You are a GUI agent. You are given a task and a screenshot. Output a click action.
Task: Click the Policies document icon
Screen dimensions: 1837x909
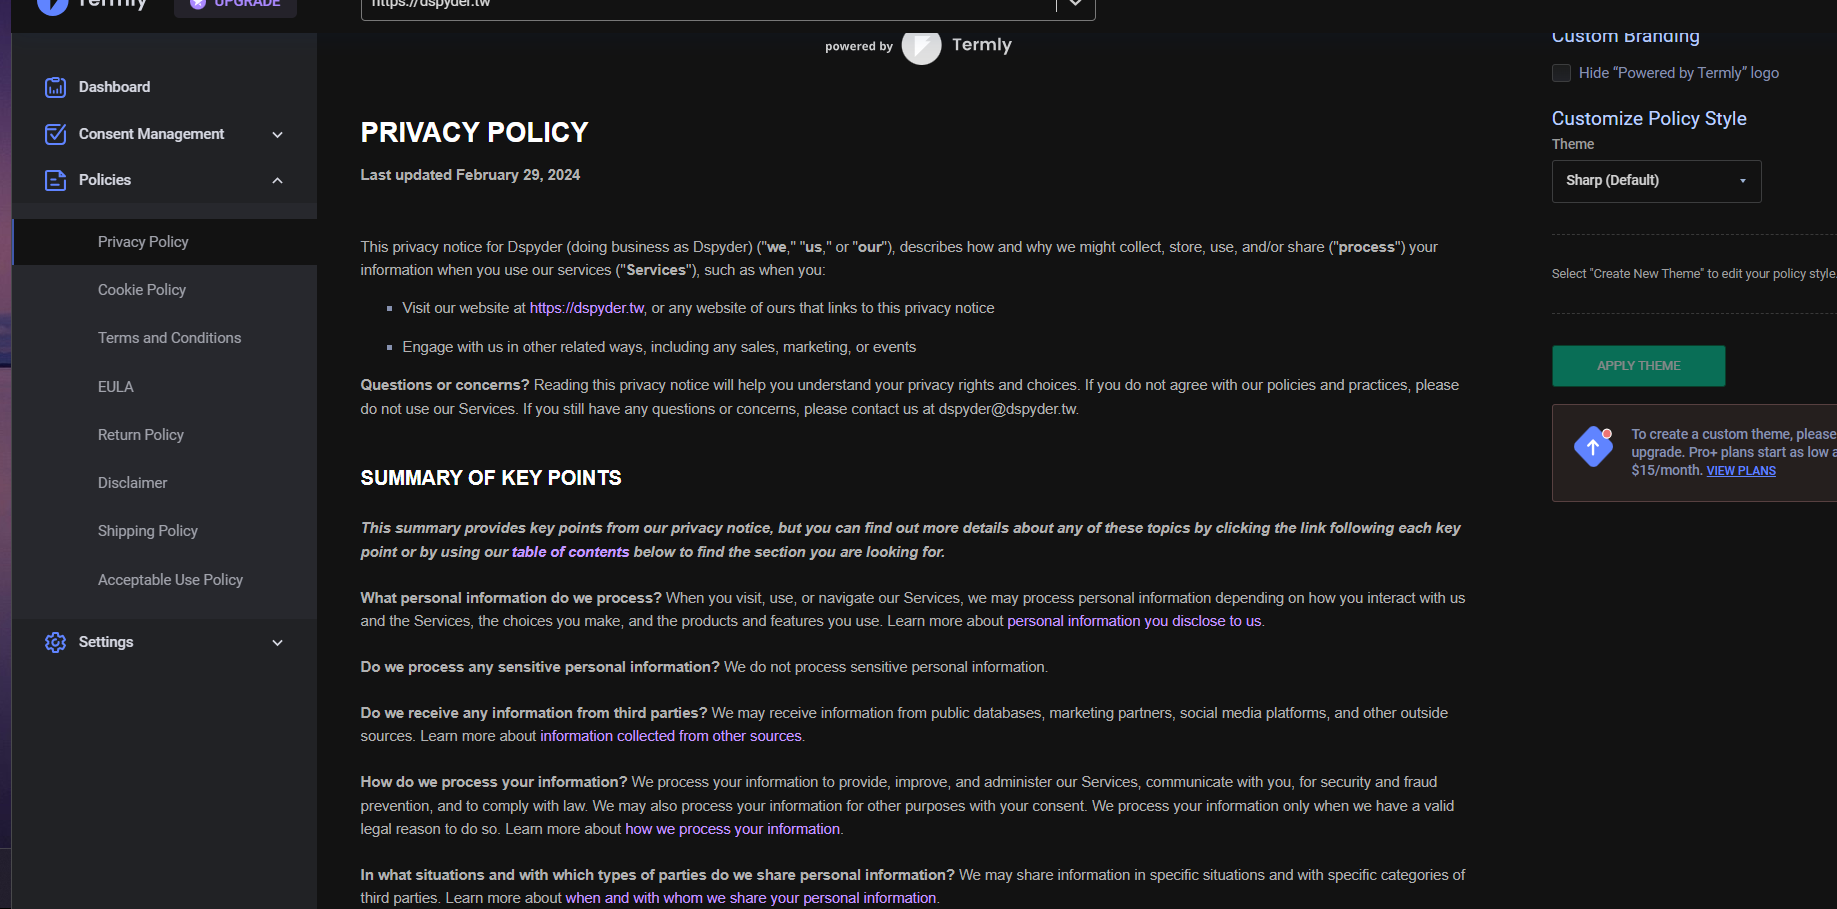[56, 180]
